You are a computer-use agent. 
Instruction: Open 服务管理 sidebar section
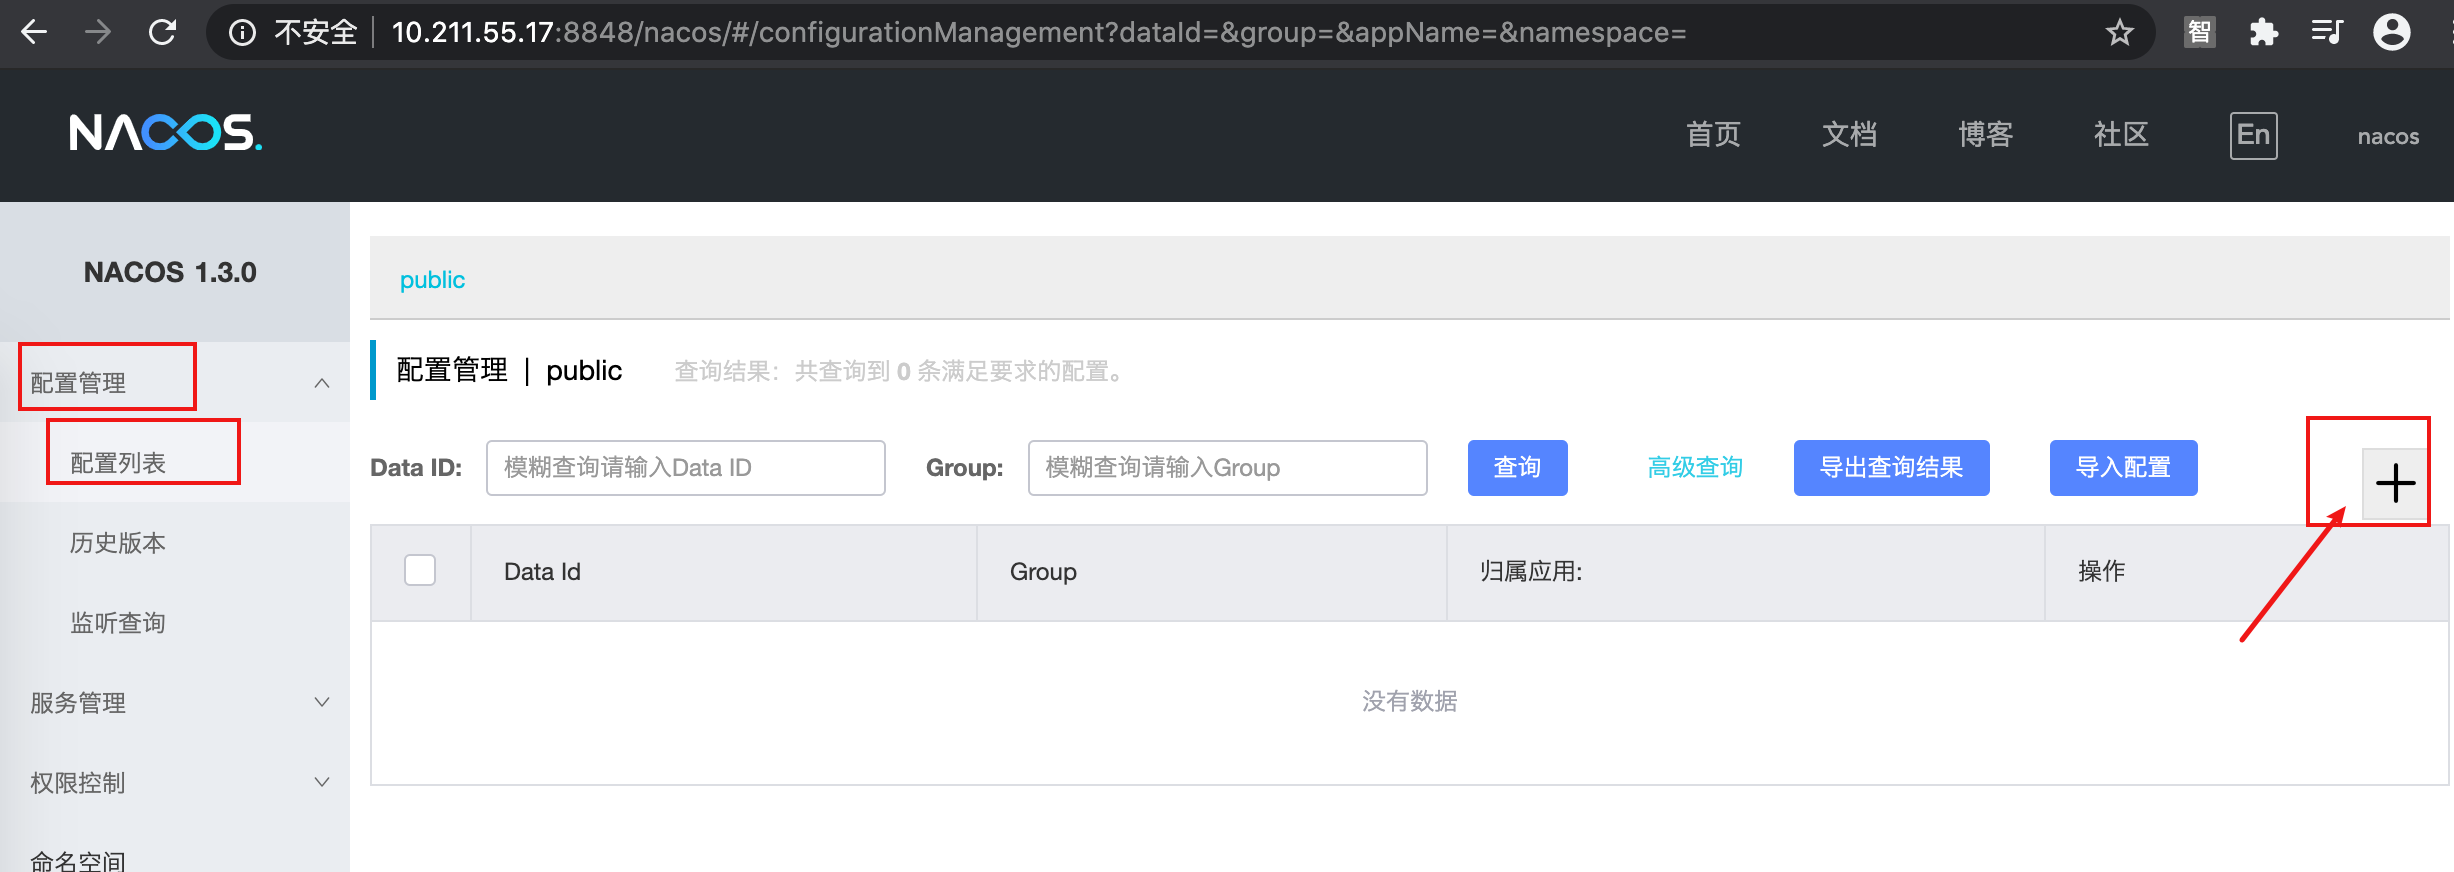[78, 703]
